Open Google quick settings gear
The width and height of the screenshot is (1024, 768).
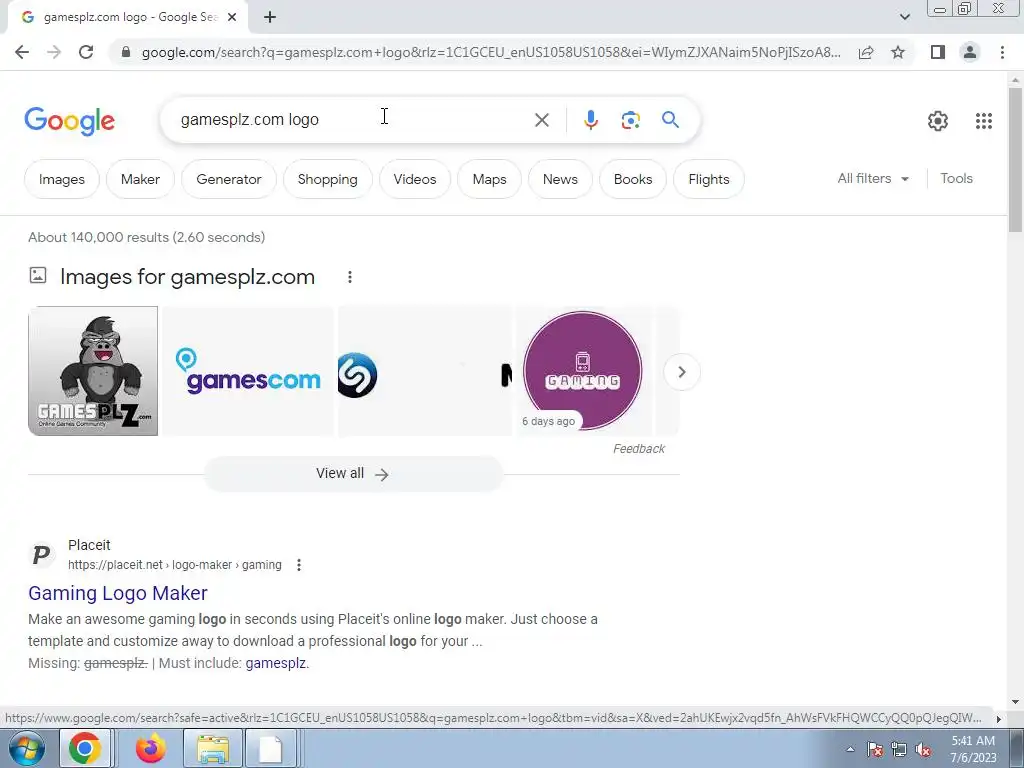click(x=938, y=121)
